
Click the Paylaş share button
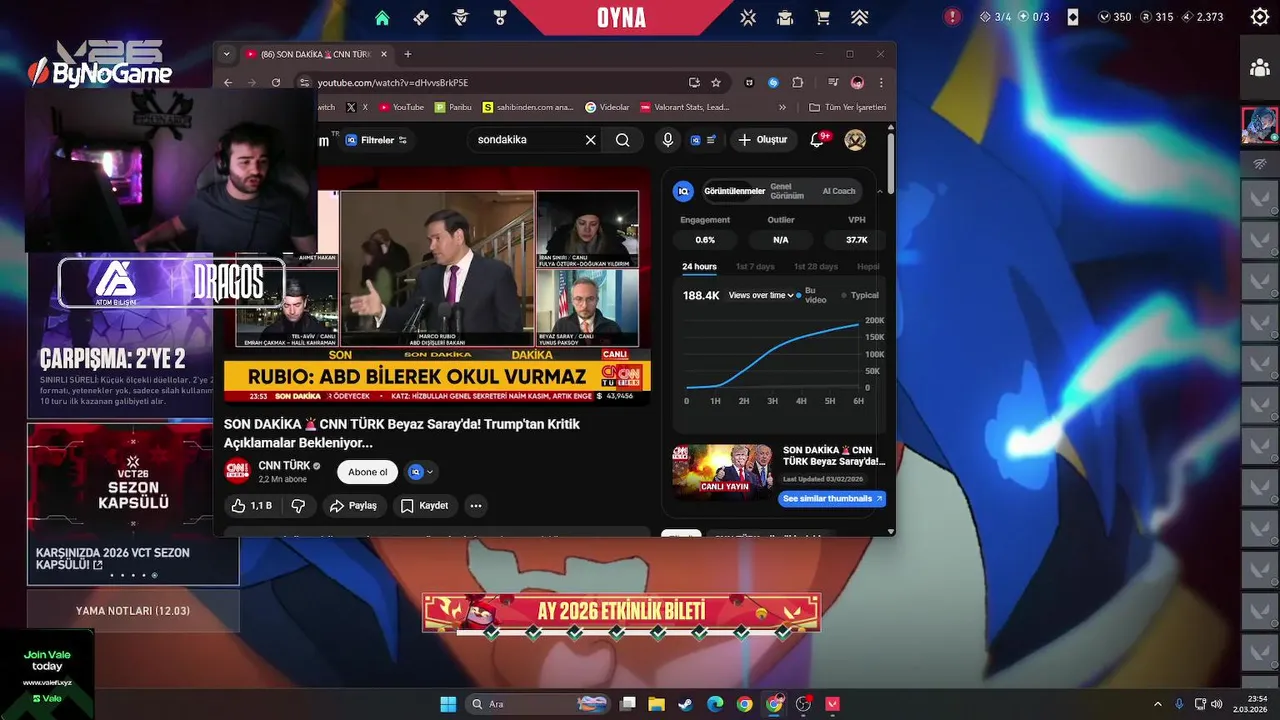(x=353, y=506)
